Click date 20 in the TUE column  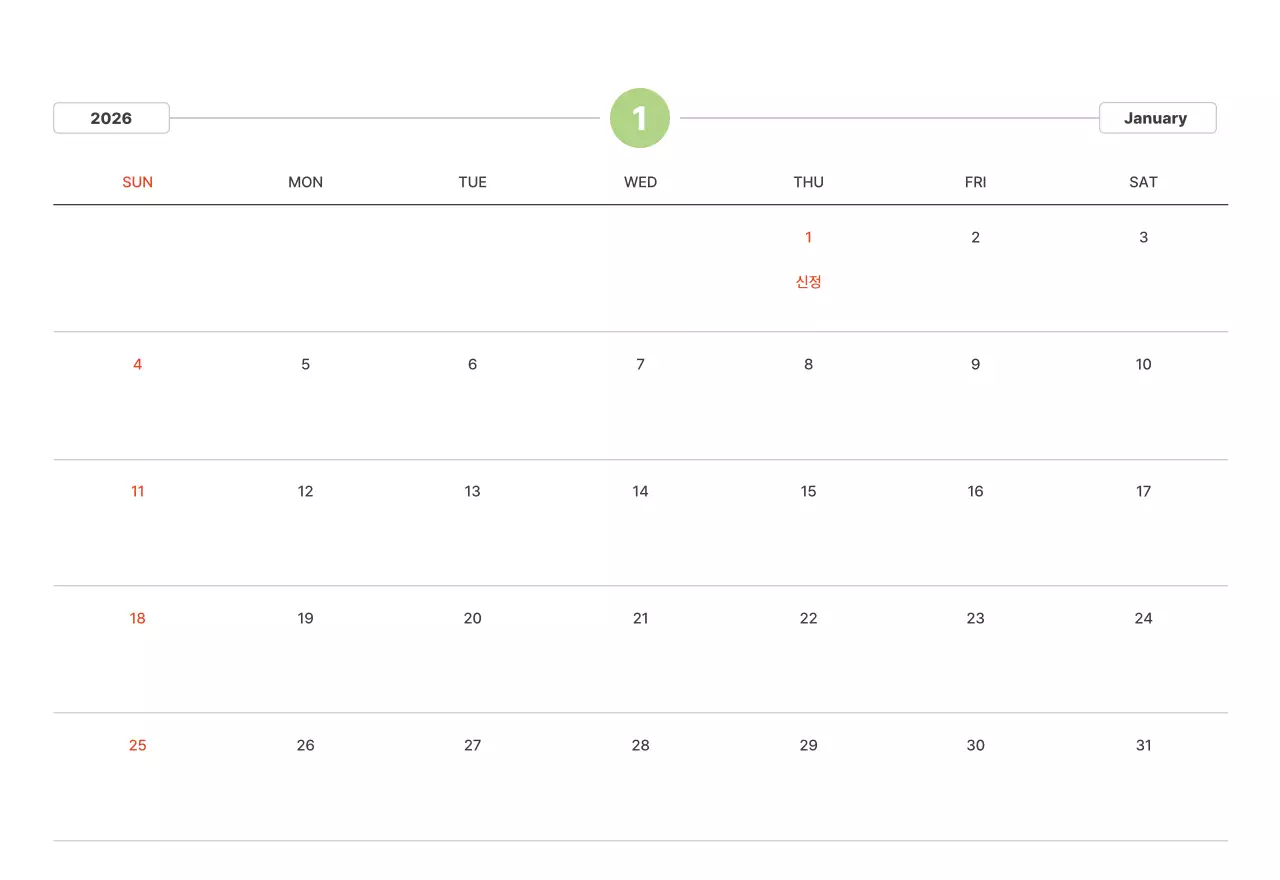click(x=473, y=619)
